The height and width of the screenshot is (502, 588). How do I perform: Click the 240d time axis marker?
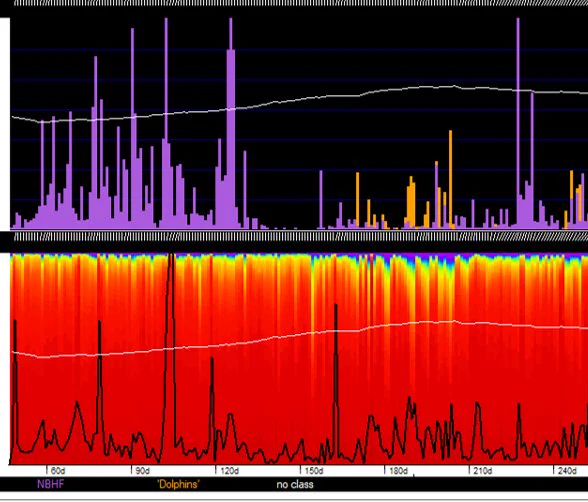click(x=567, y=471)
